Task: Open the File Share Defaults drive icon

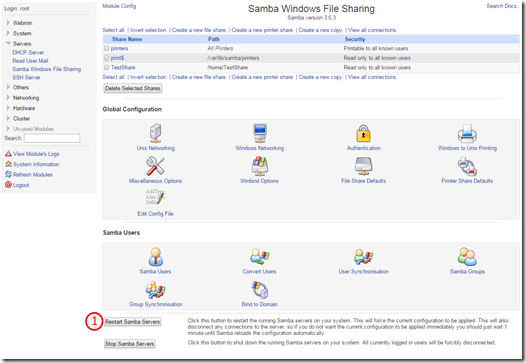Action: 363,166
